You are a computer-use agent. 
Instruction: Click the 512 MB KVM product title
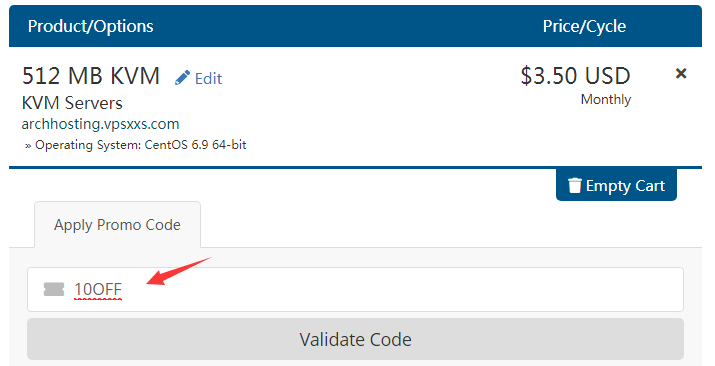pyautogui.click(x=91, y=76)
